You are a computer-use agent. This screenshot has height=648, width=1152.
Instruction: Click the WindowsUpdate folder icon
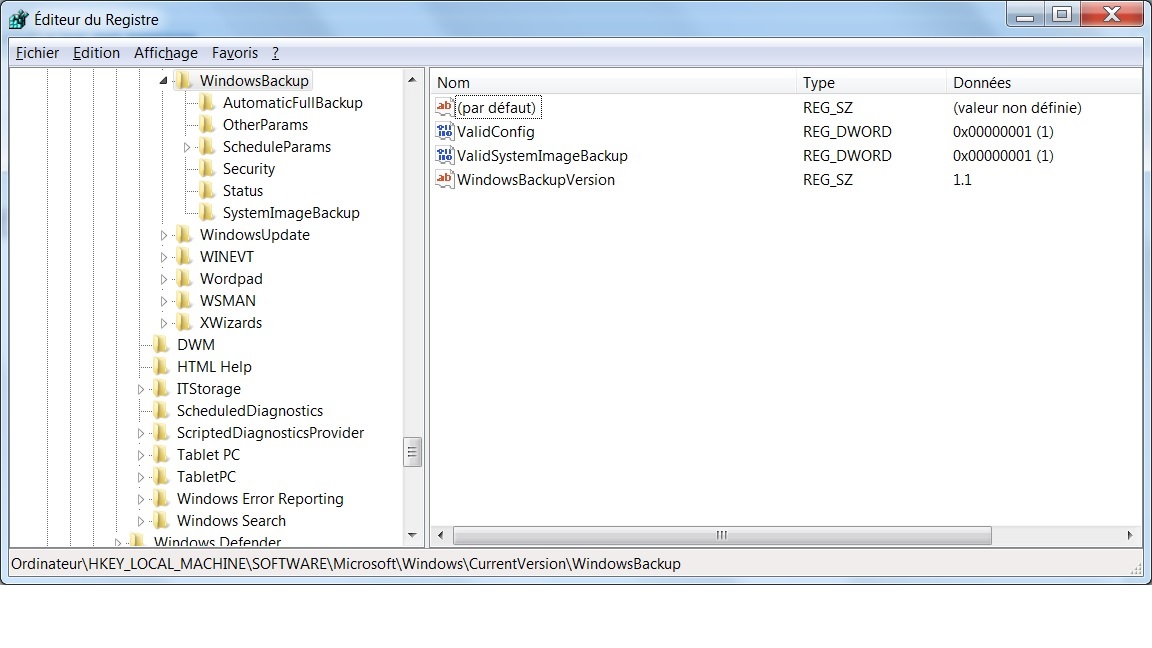point(184,234)
